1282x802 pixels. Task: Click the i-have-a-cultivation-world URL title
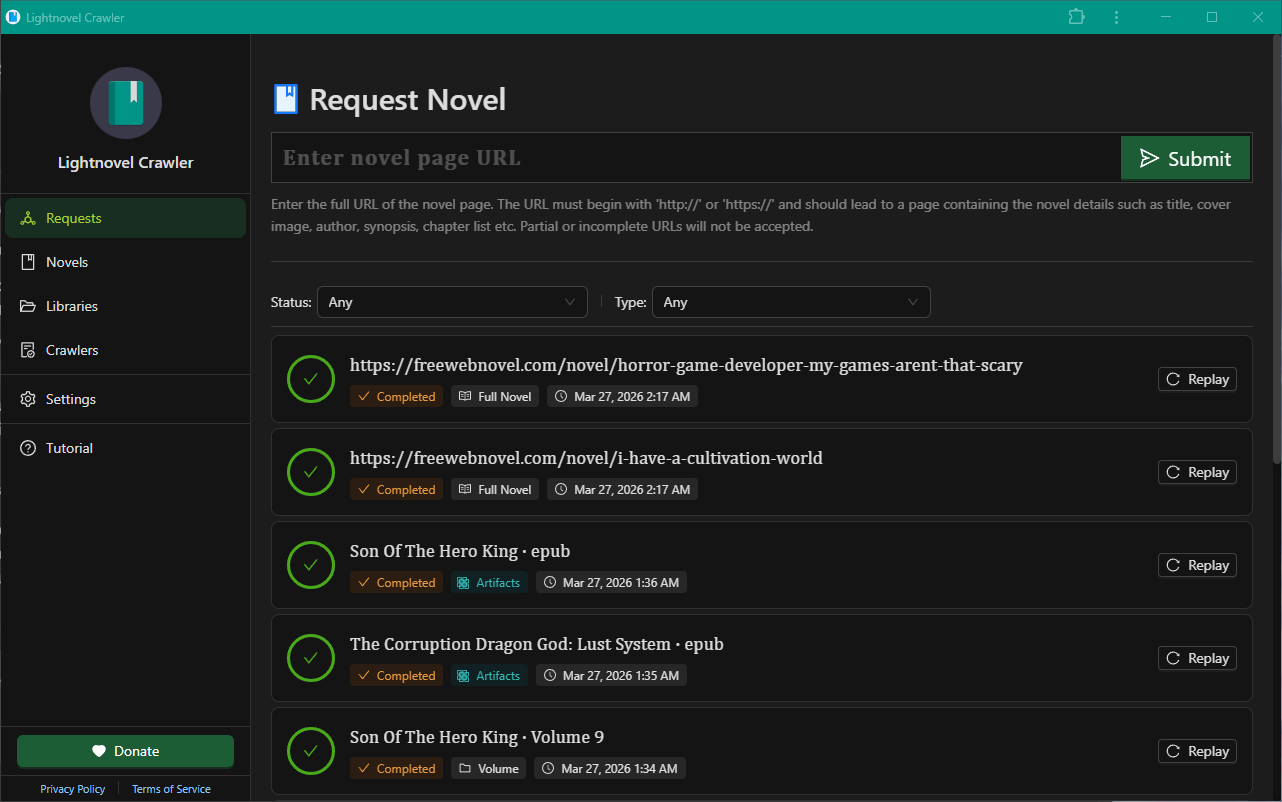coord(586,458)
